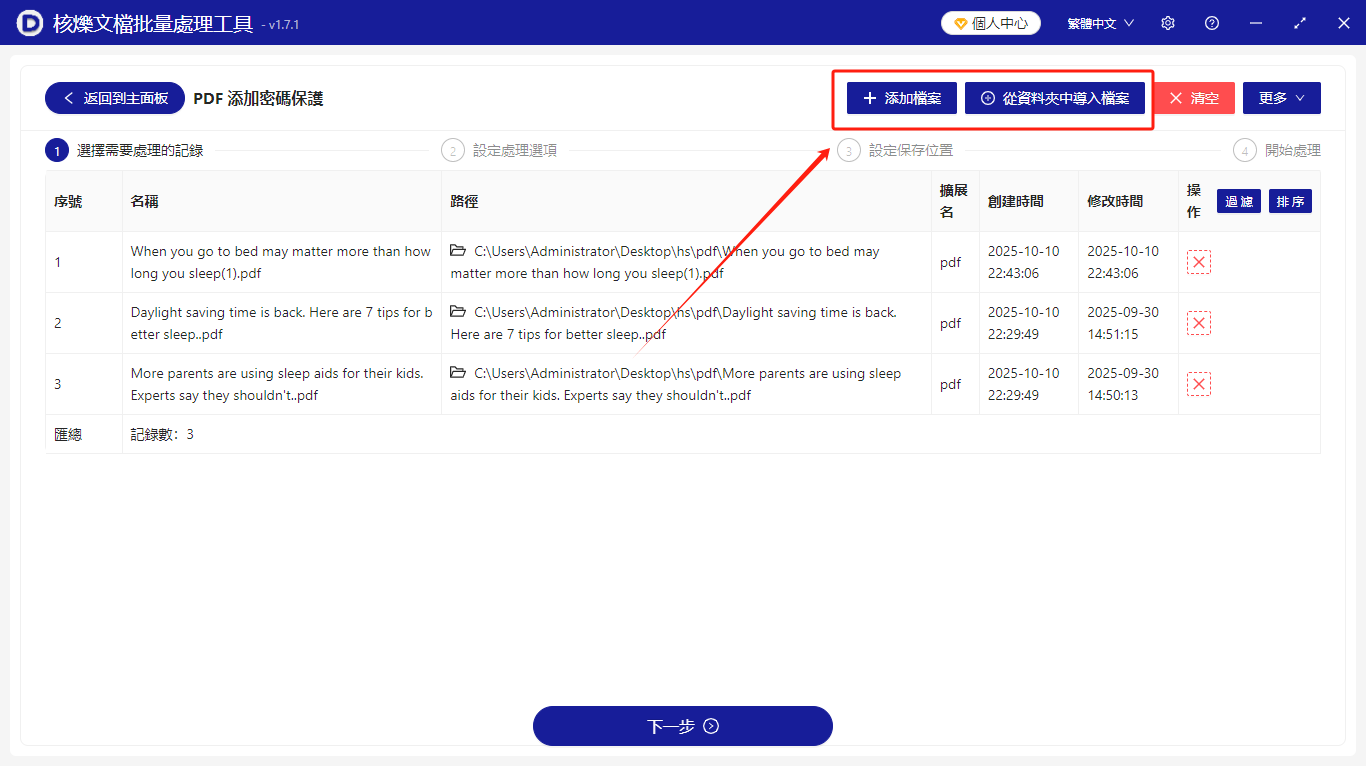Click the folder icon beside the first PDF path
This screenshot has width=1366, height=766.
point(457,250)
